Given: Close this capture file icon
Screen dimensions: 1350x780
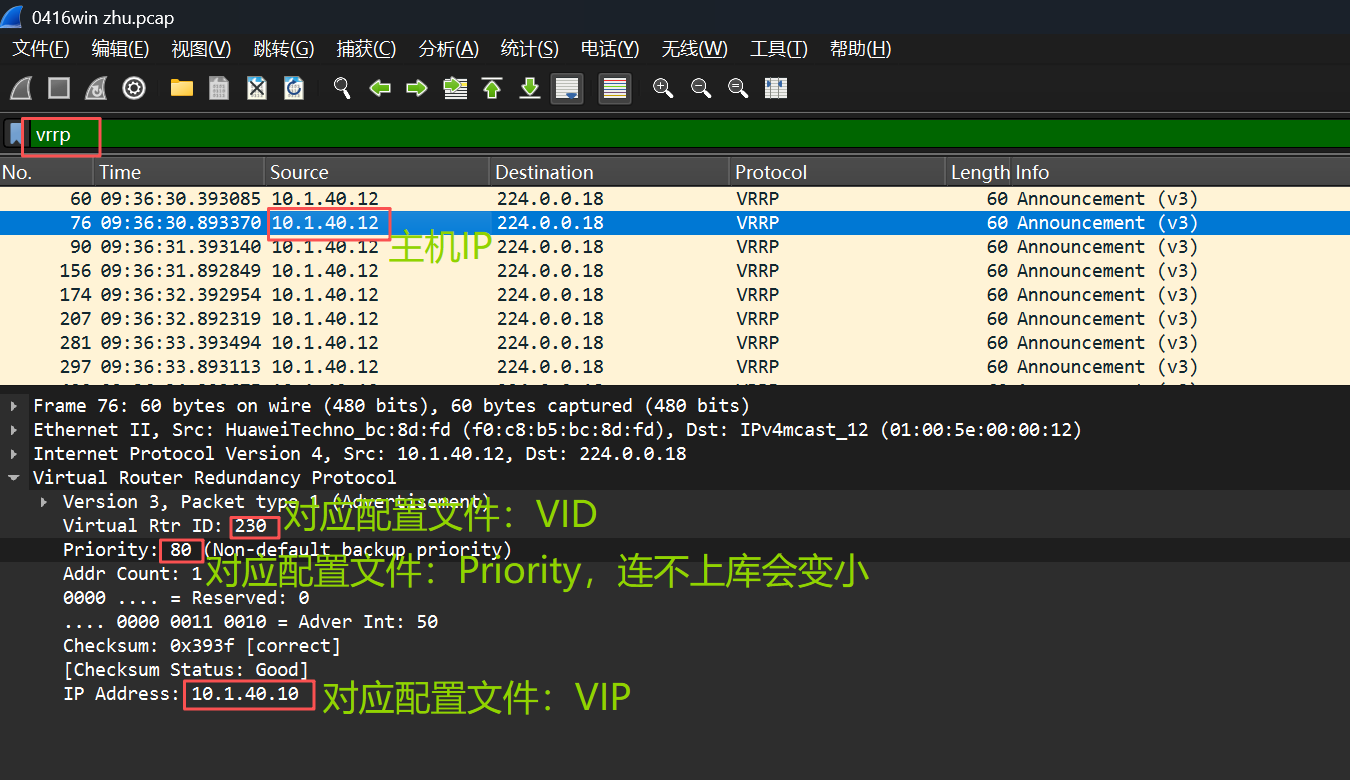Looking at the screenshot, I should [257, 88].
